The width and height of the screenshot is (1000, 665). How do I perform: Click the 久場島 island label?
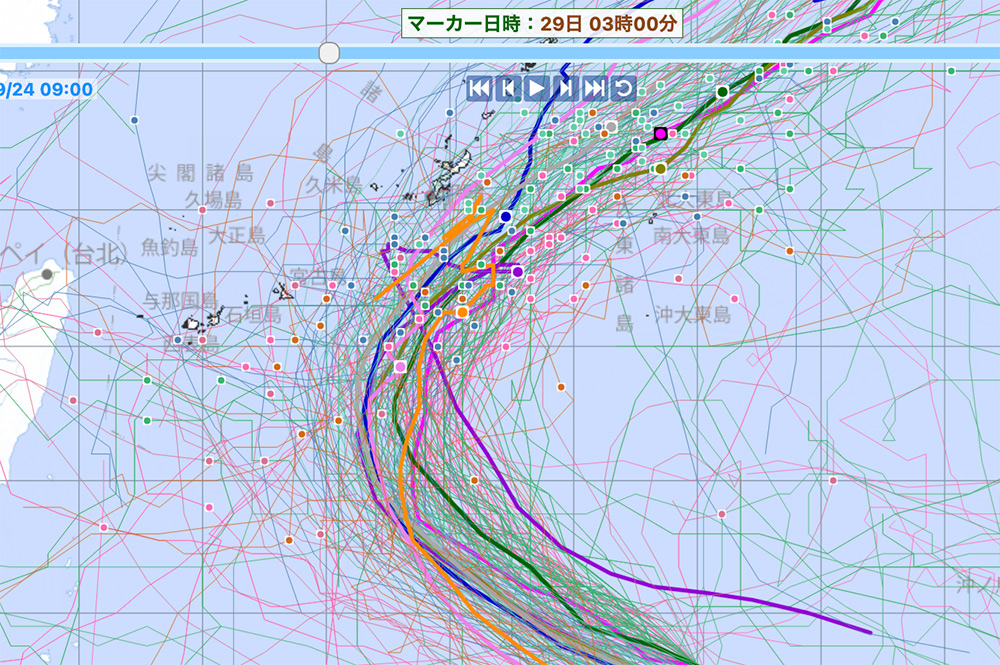coord(214,200)
